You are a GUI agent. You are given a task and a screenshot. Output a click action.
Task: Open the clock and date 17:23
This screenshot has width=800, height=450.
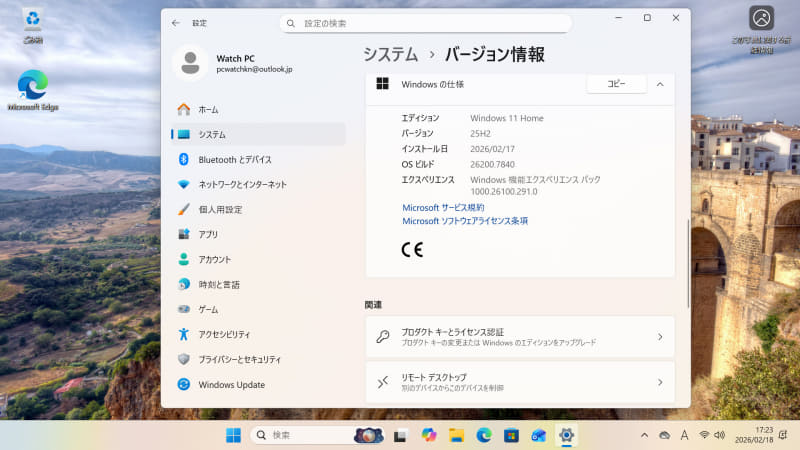click(x=754, y=435)
